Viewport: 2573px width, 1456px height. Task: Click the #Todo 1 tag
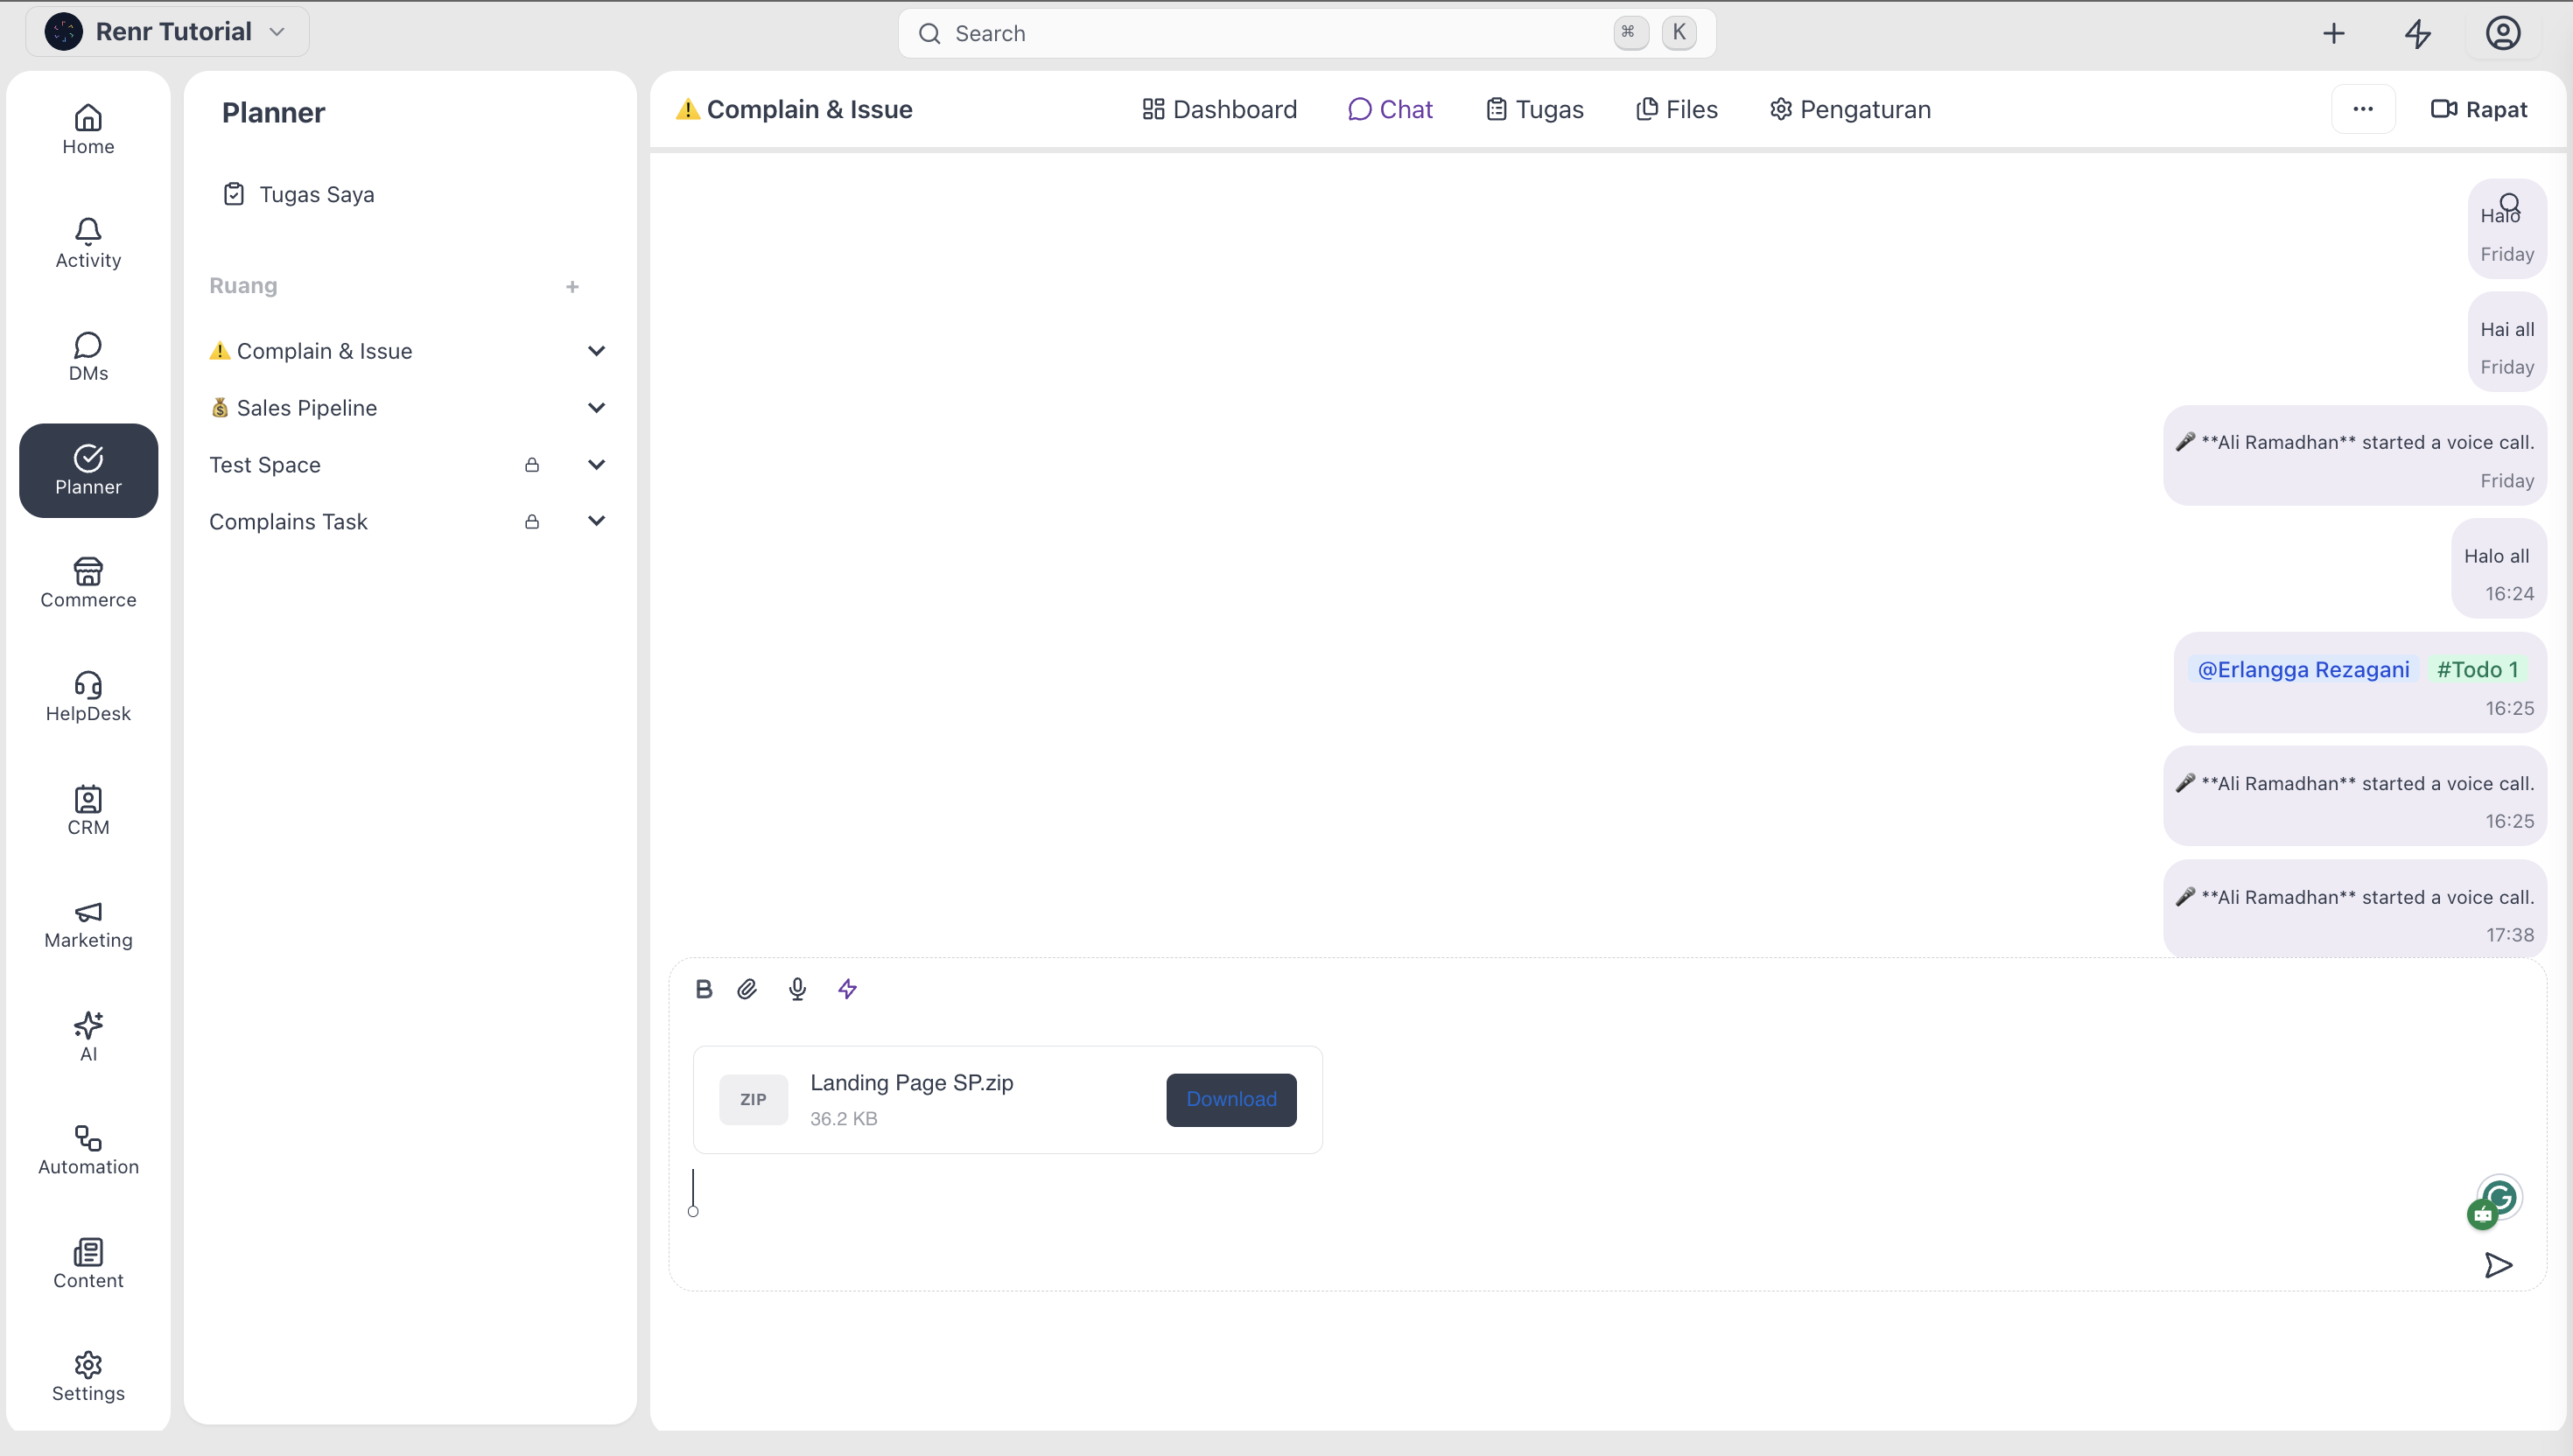coord(2477,669)
